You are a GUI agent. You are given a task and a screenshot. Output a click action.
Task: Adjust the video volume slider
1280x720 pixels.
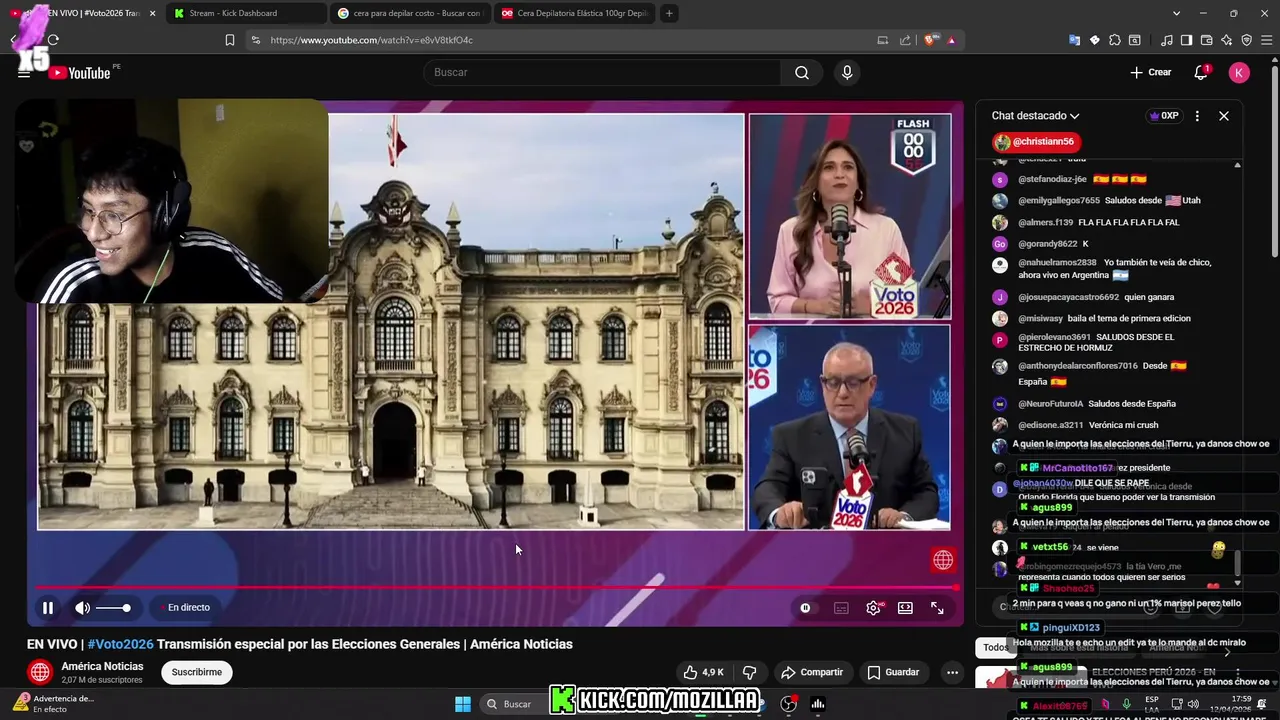point(113,608)
